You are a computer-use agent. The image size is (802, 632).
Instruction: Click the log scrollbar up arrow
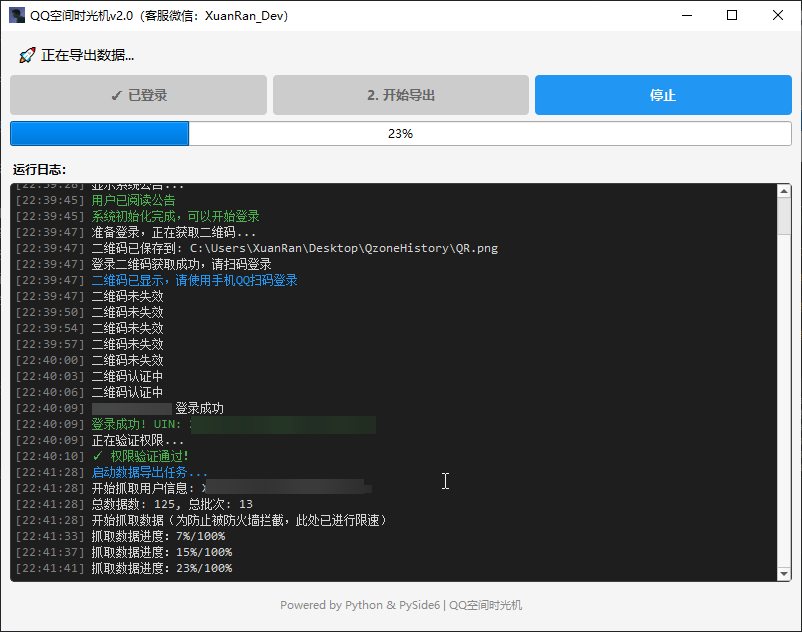(783, 191)
